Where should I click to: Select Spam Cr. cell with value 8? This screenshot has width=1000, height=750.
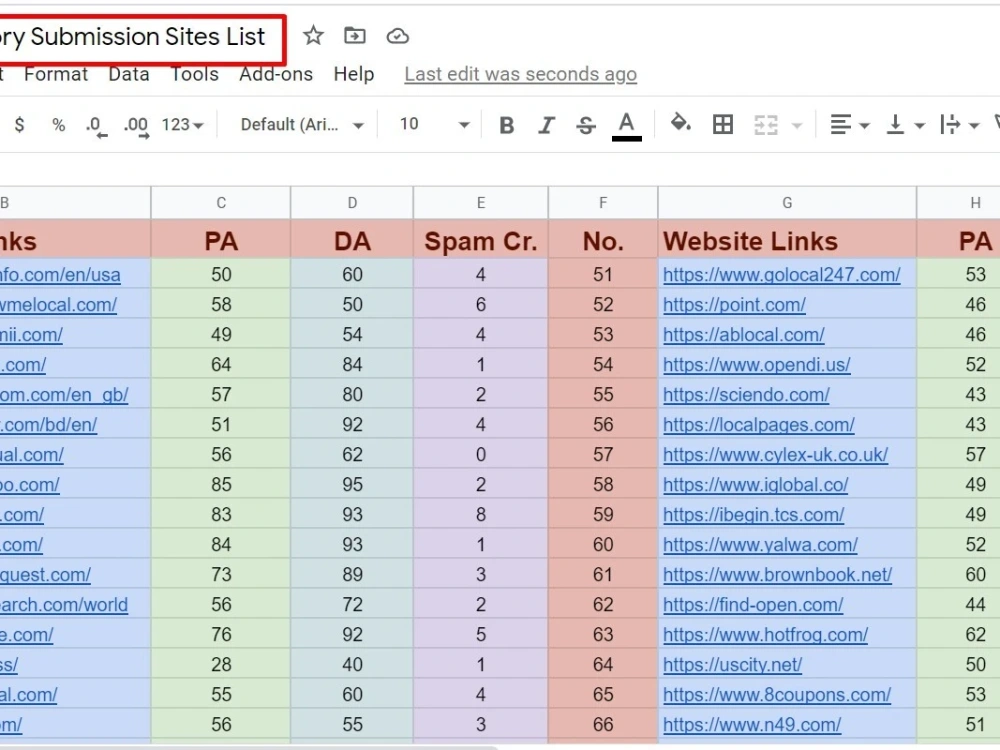point(481,515)
